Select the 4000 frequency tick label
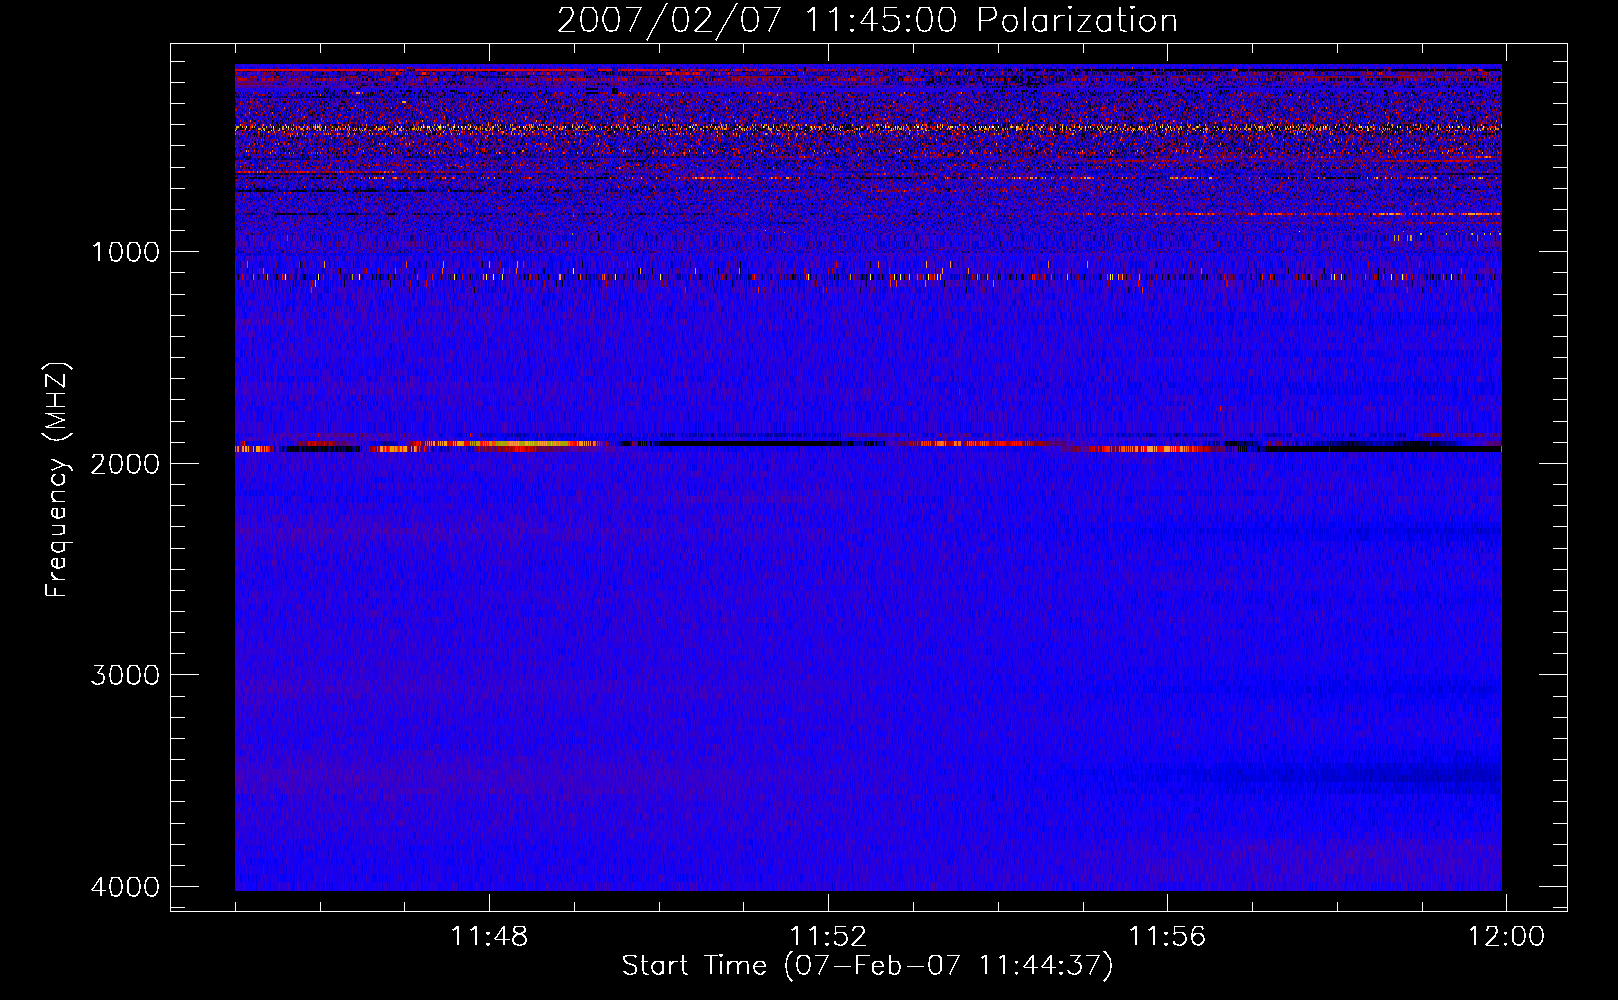Image resolution: width=1618 pixels, height=1000 pixels. click(x=125, y=887)
